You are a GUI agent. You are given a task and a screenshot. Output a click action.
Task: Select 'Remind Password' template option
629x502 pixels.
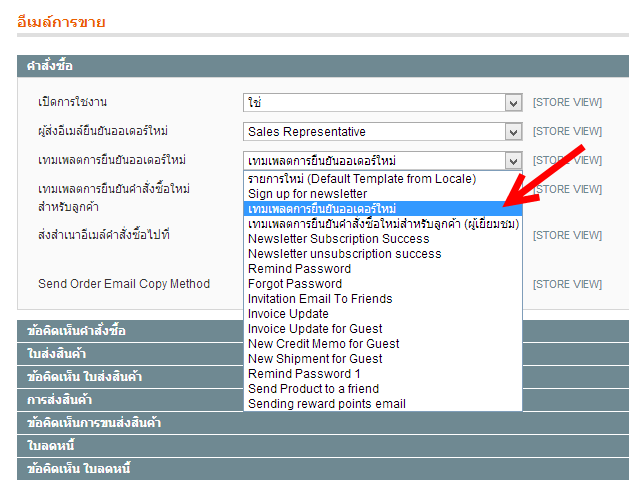(299, 269)
